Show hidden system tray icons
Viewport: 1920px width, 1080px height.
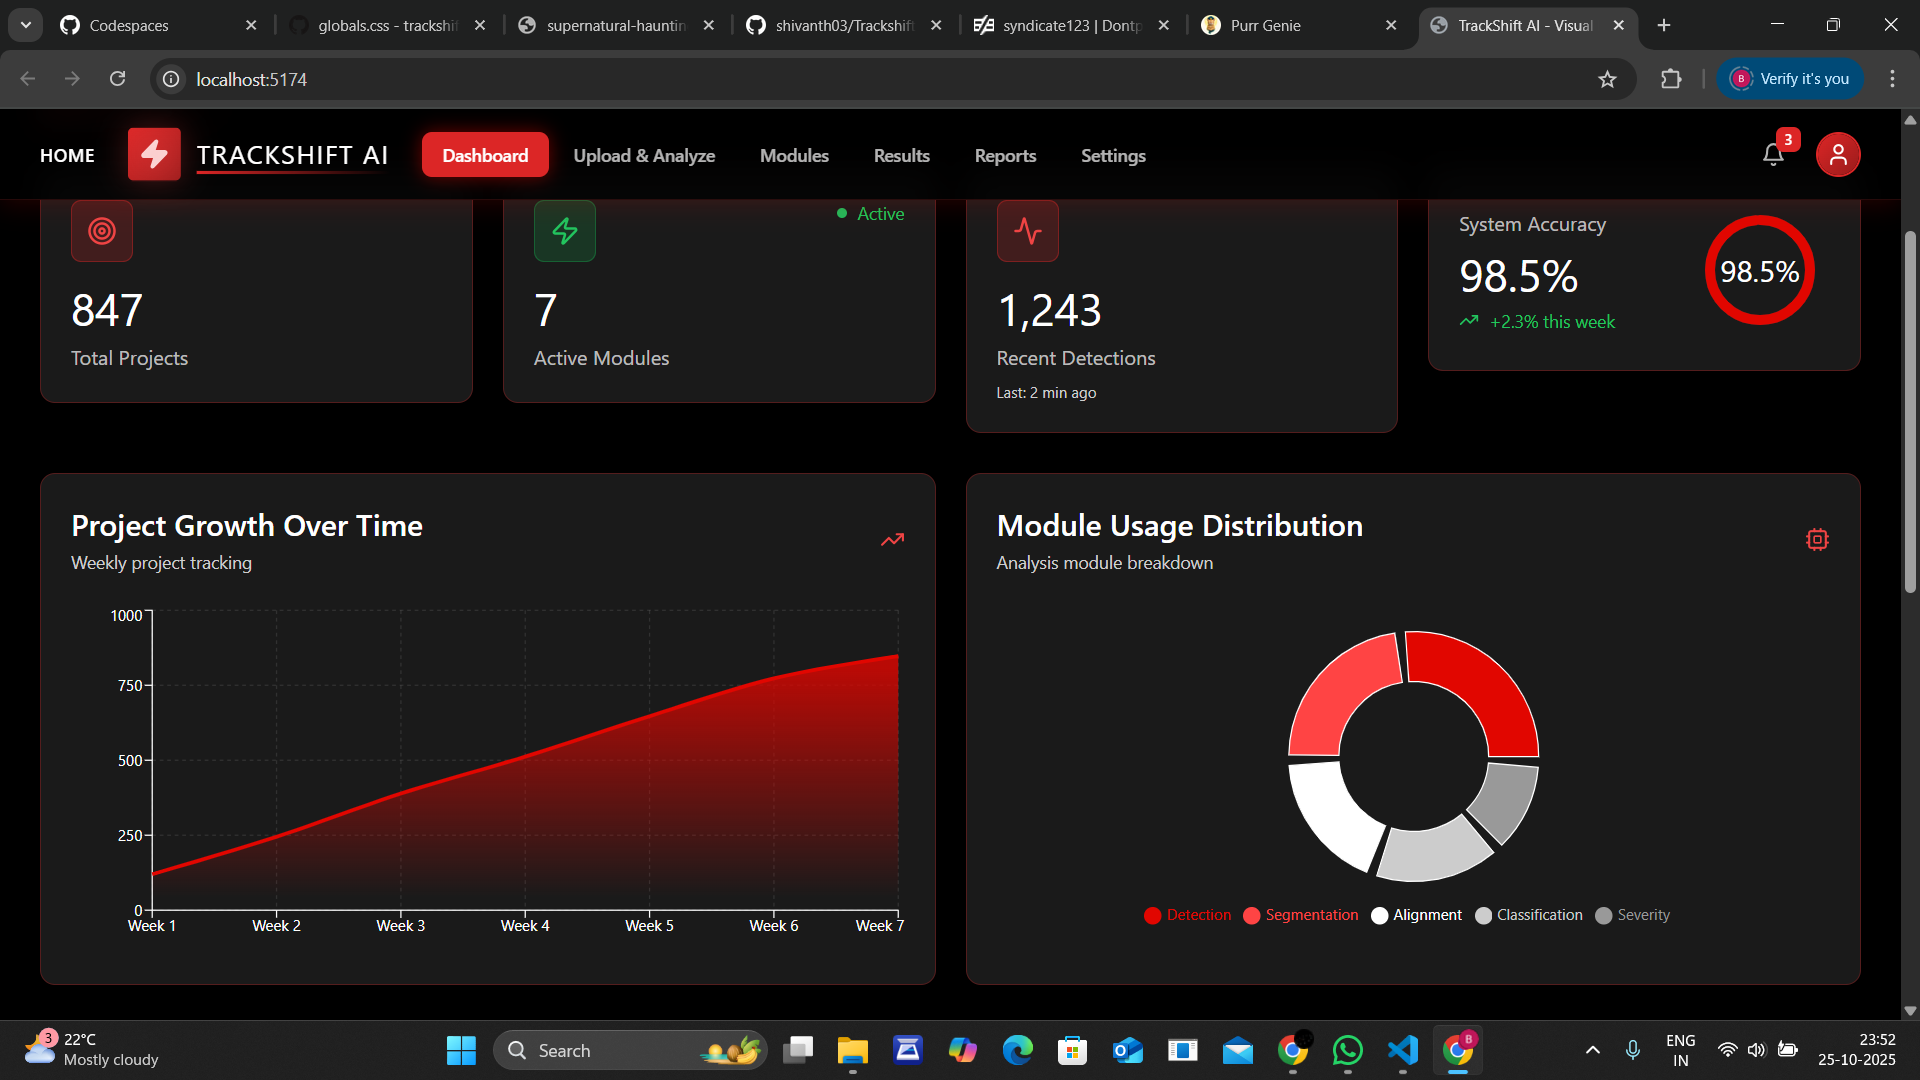coord(1592,1050)
